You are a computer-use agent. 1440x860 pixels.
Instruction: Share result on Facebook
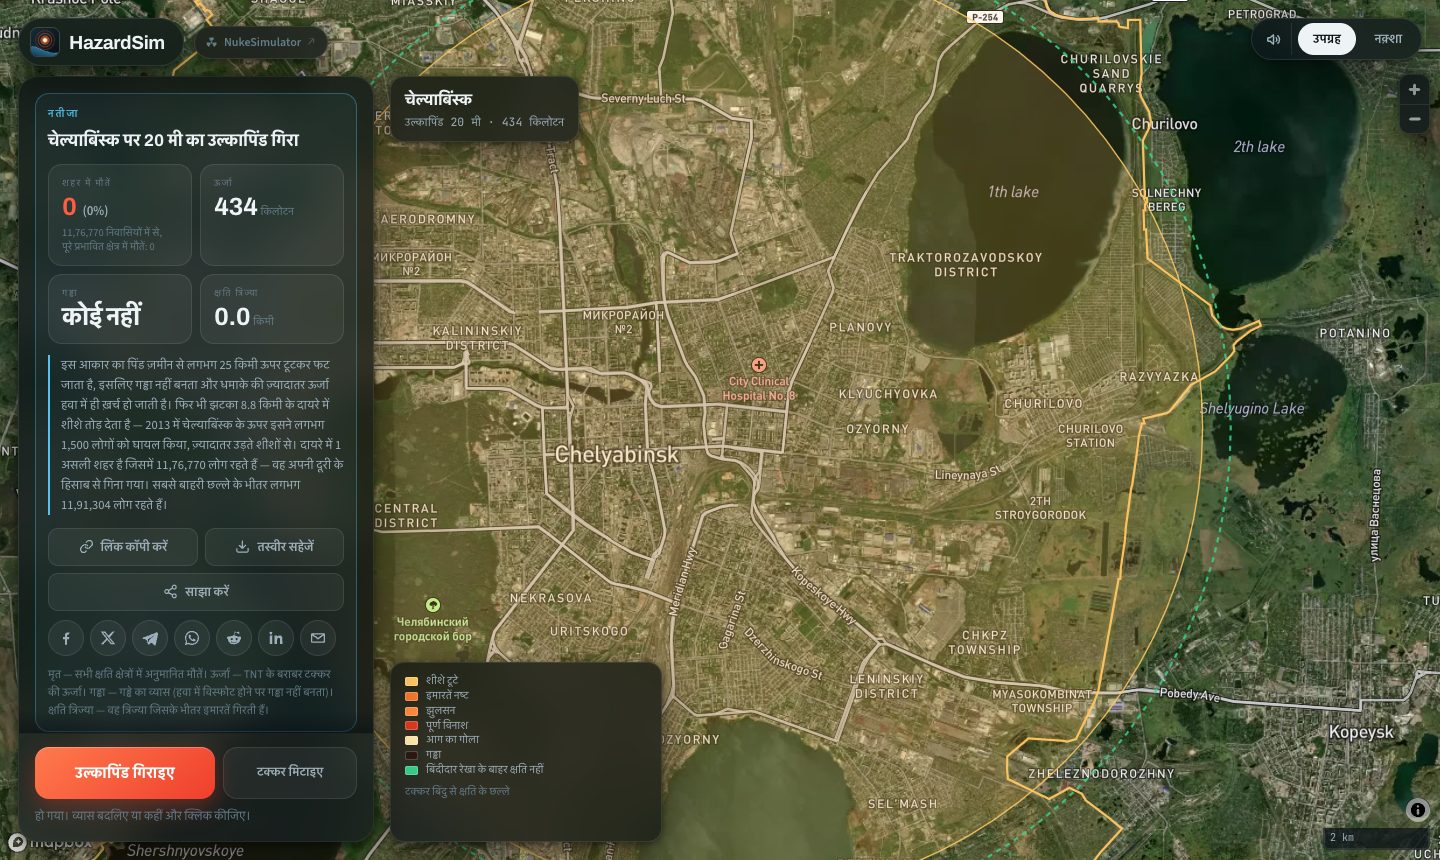66,638
